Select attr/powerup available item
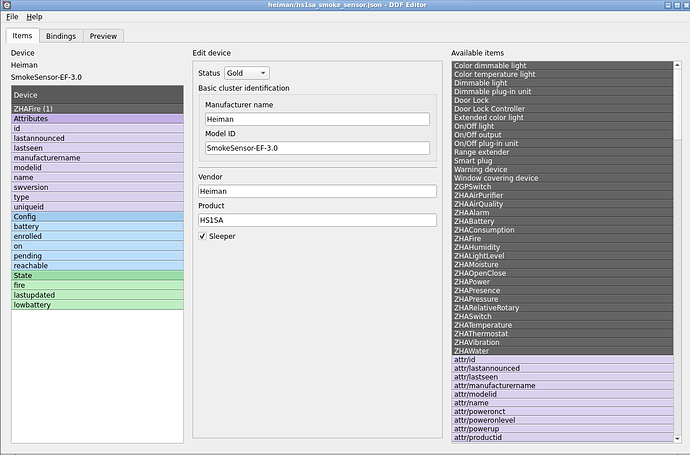Screen dimensions: 690x455 [562, 429]
